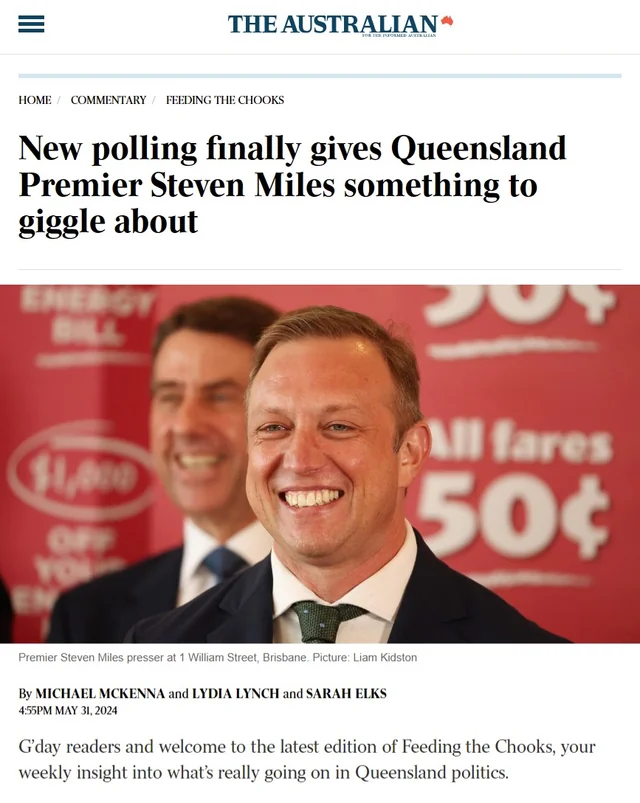The width and height of the screenshot is (640, 803).
Task: Select the FEEDING THE CHOOKS breadcrumb
Action: (225, 100)
